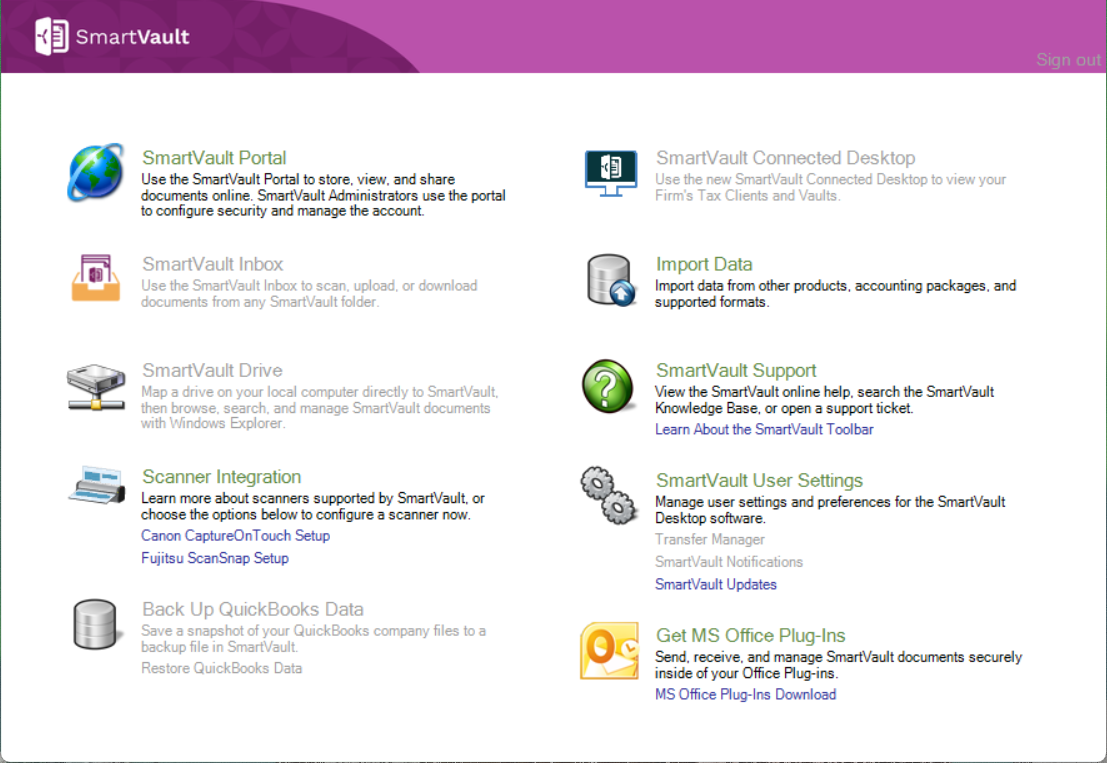Click the Back Up QuickBooks Data database icon
Viewport: 1107px width, 763px height.
coord(95,624)
